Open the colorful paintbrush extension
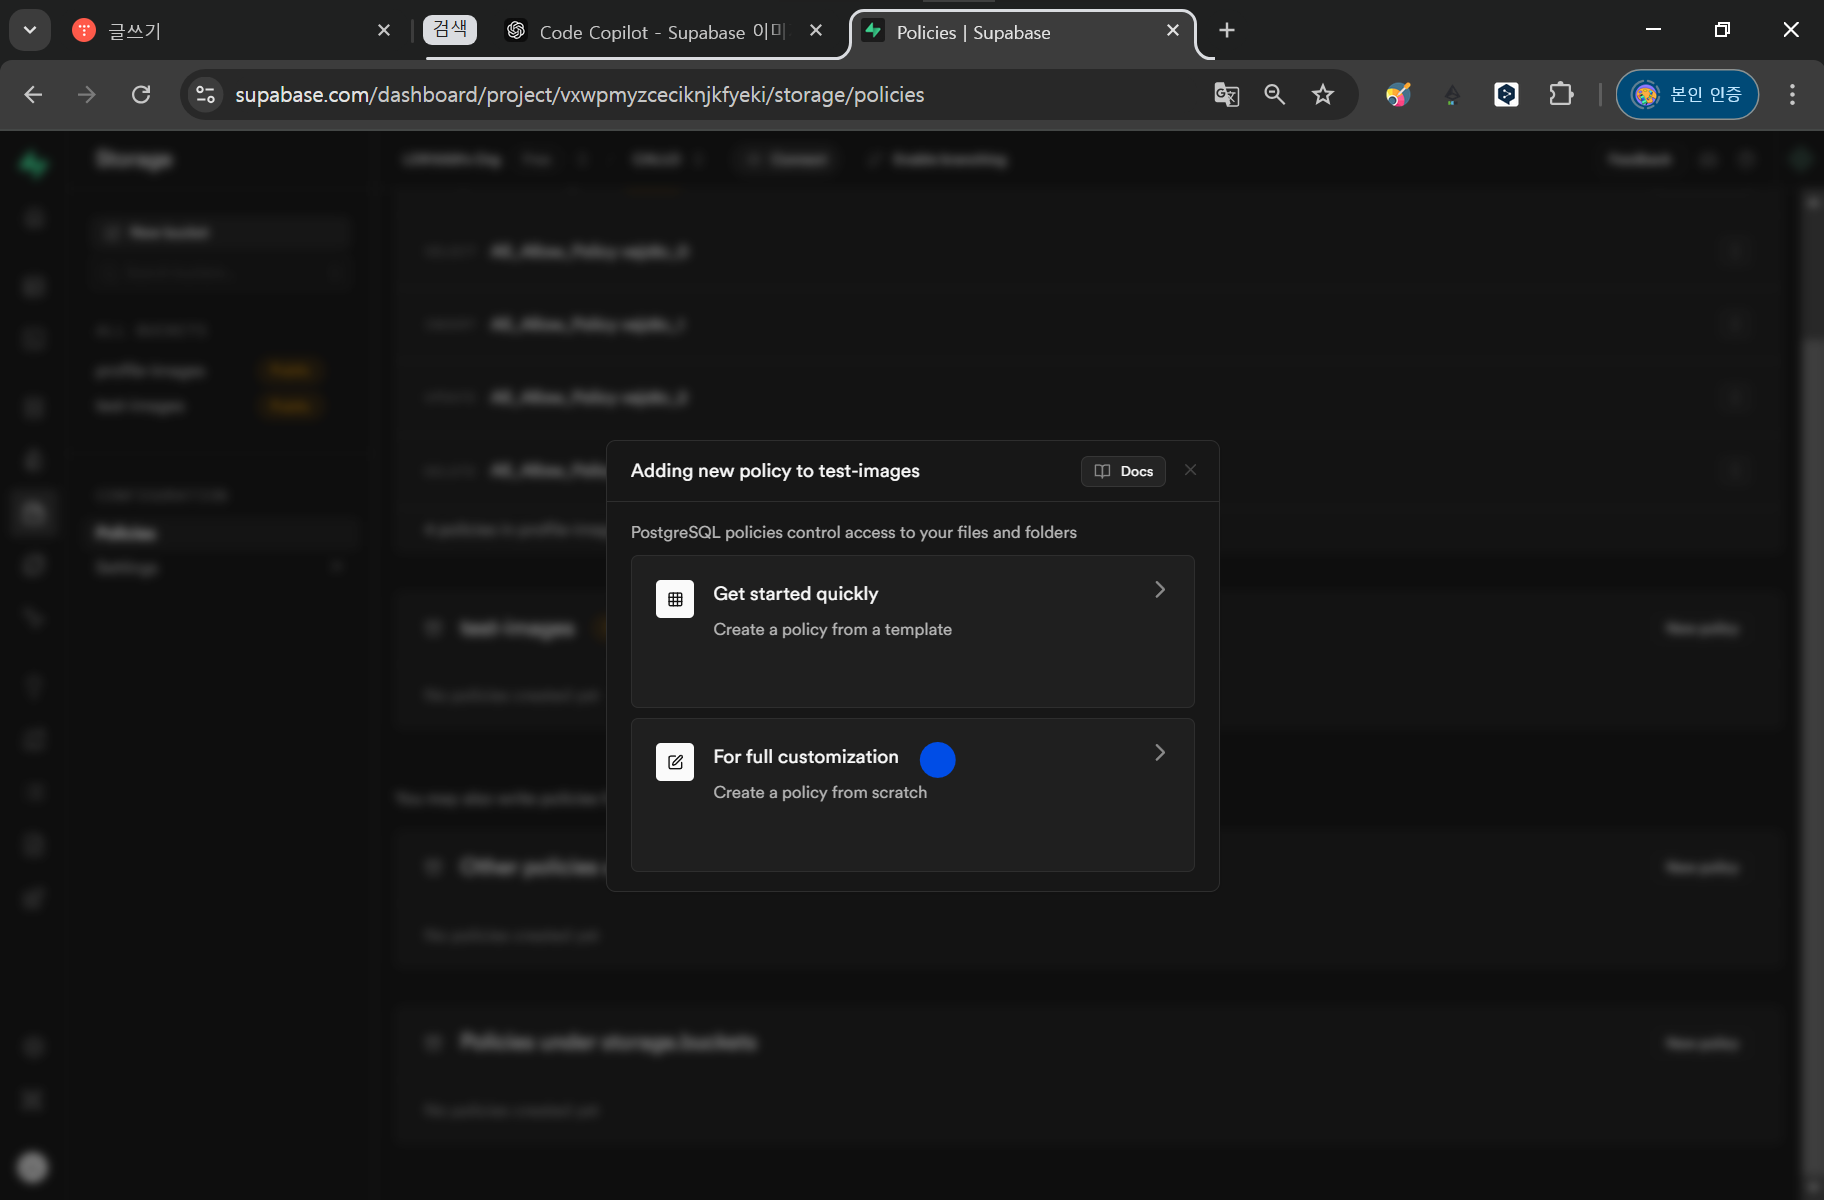This screenshot has width=1824, height=1200. coord(1398,94)
